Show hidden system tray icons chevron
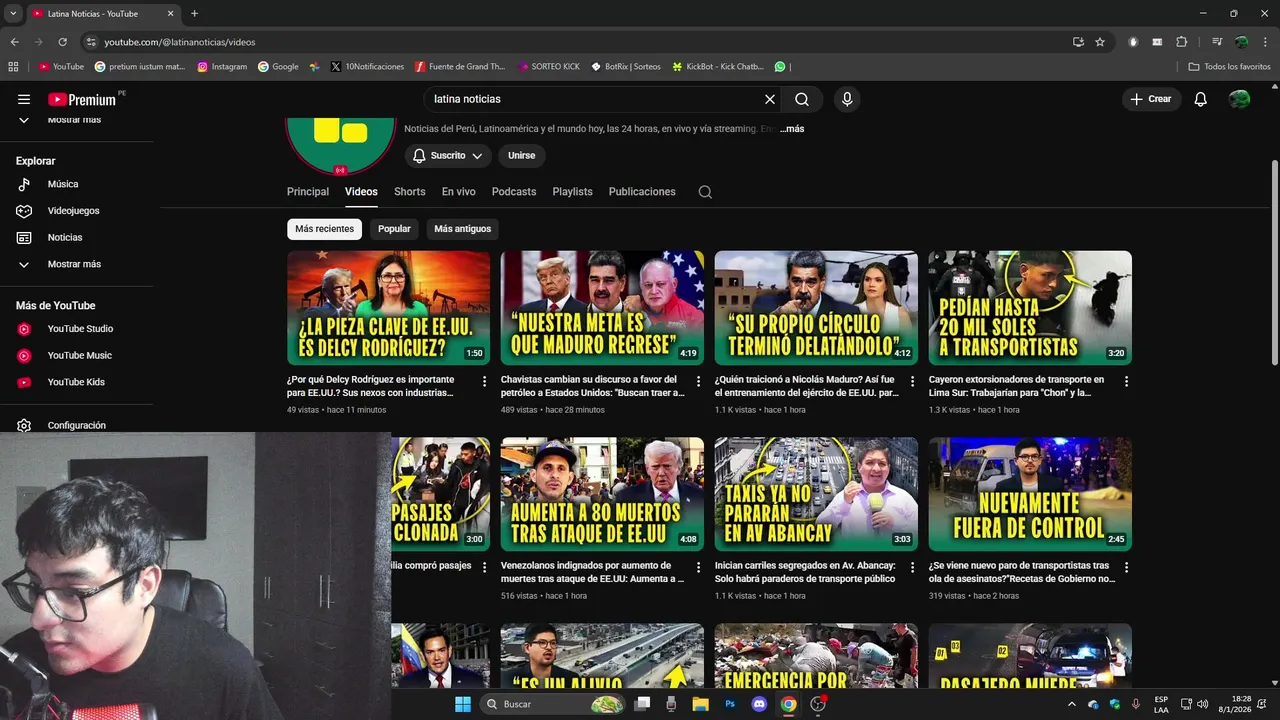 click(1072, 704)
